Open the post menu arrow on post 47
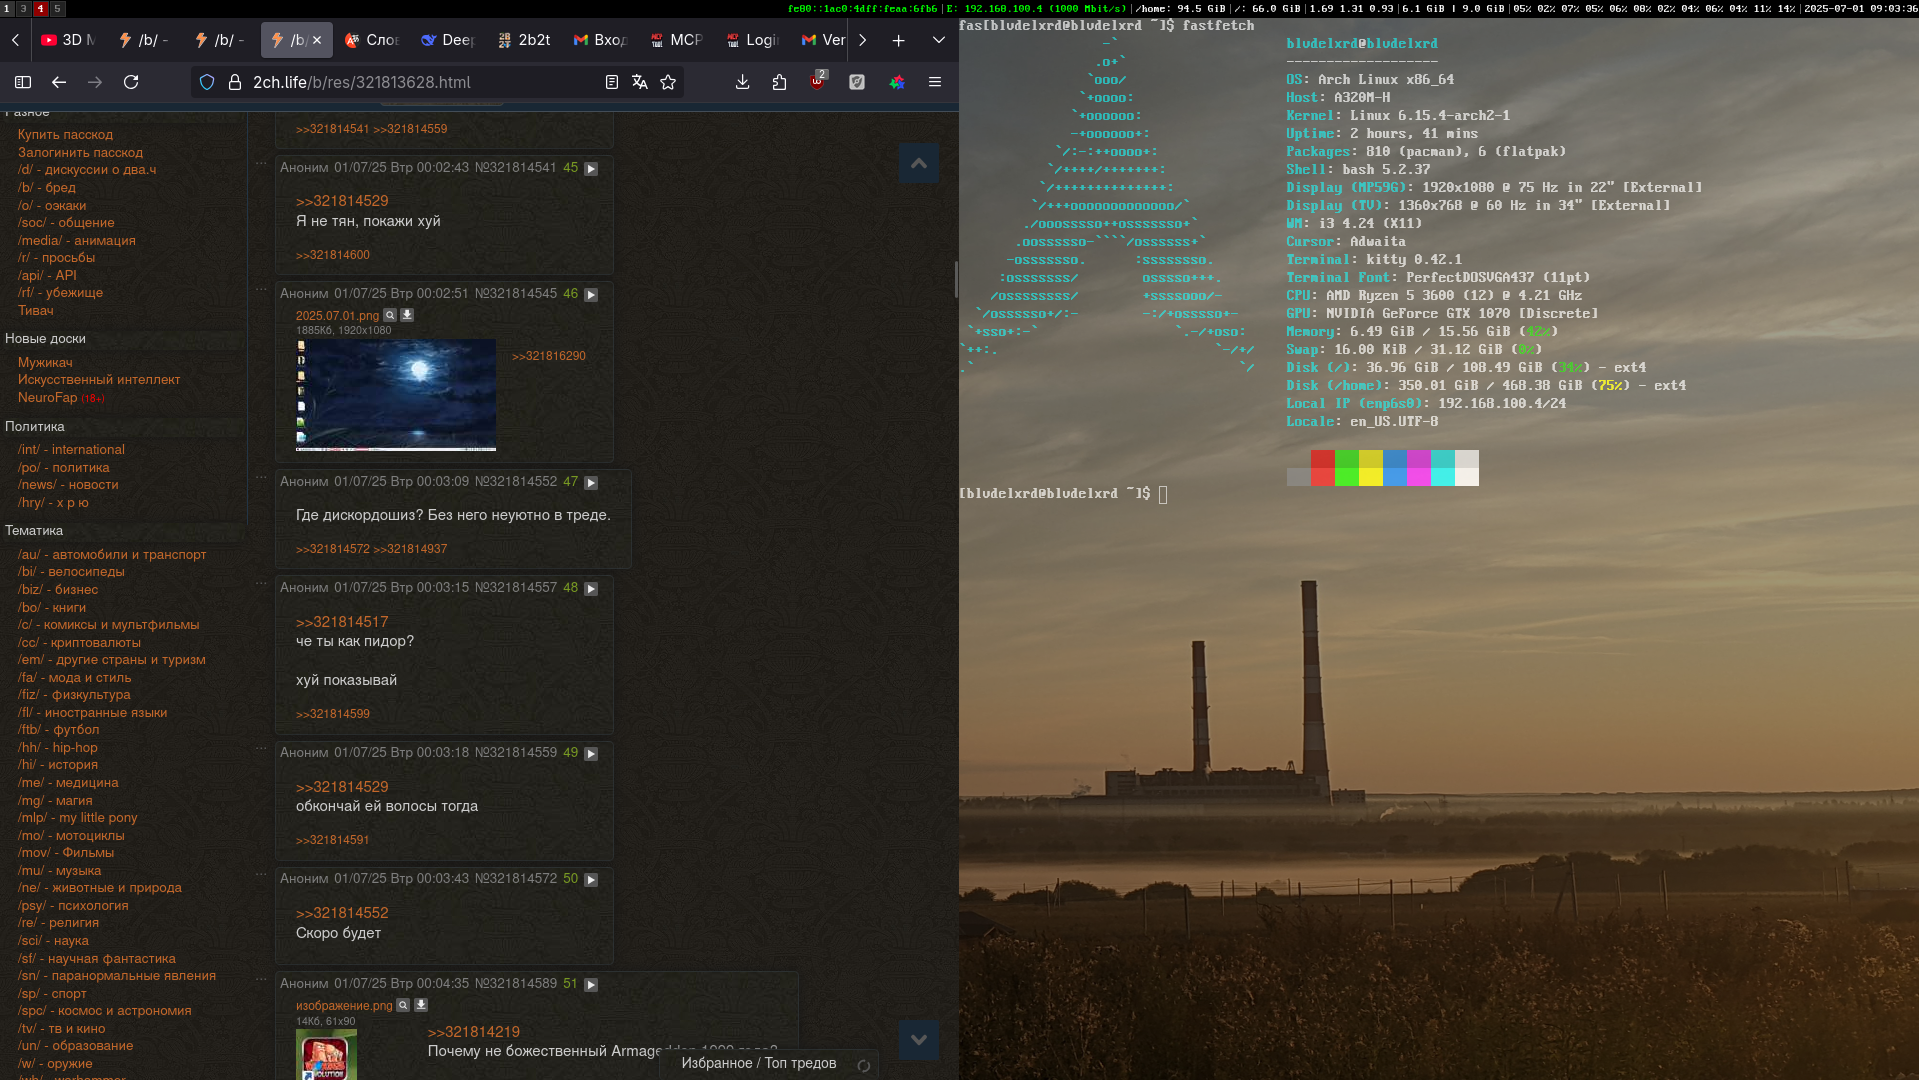Image resolution: width=1919 pixels, height=1080 pixels. pyautogui.click(x=591, y=483)
